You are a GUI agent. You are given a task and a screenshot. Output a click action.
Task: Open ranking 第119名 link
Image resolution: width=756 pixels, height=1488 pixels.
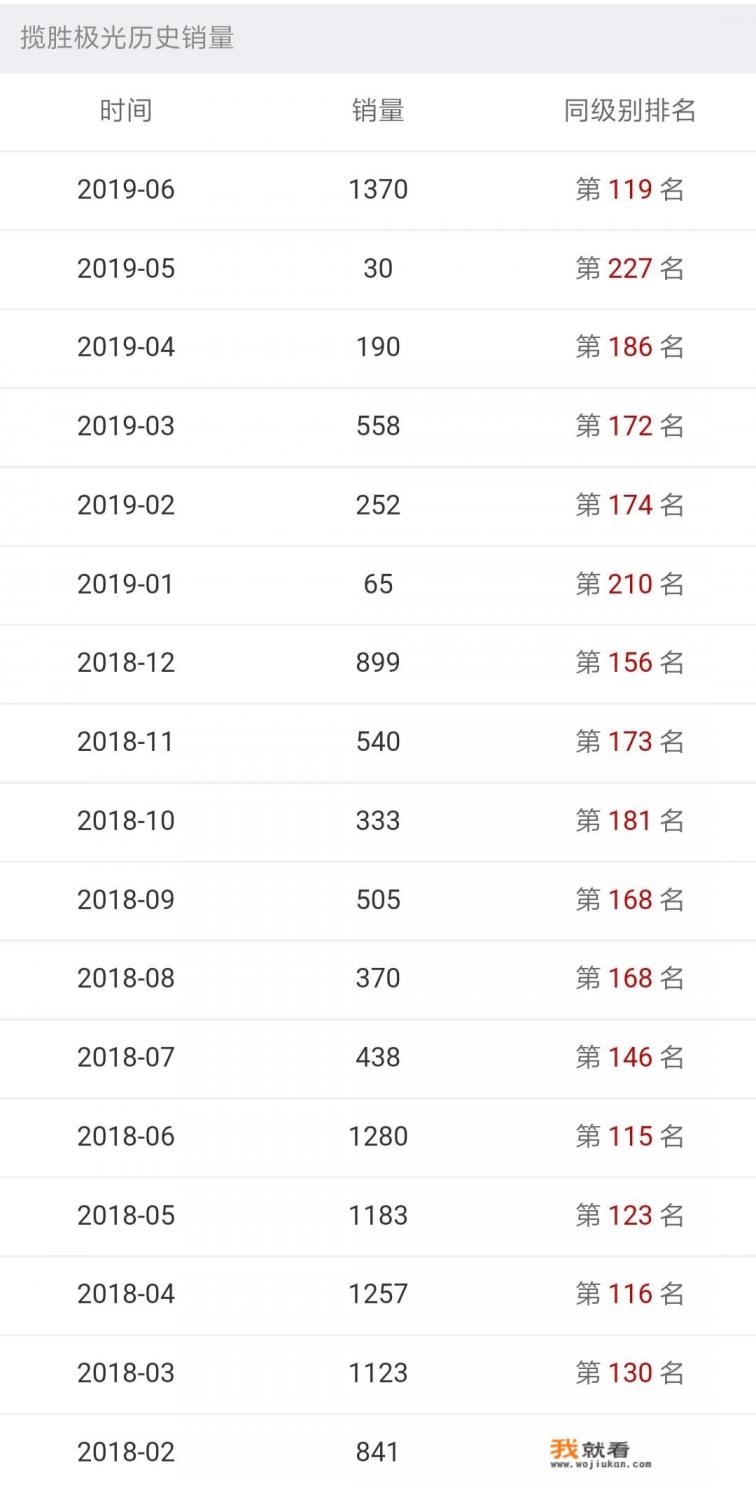(629, 189)
